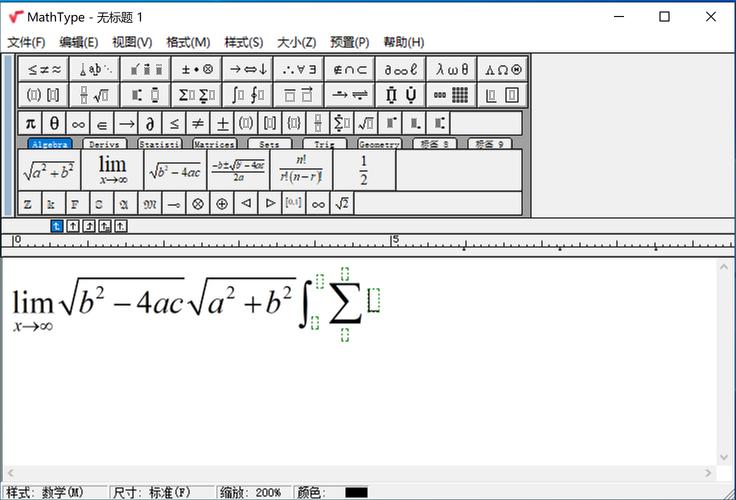Insert the plus-minus ± symbol

click(222, 123)
